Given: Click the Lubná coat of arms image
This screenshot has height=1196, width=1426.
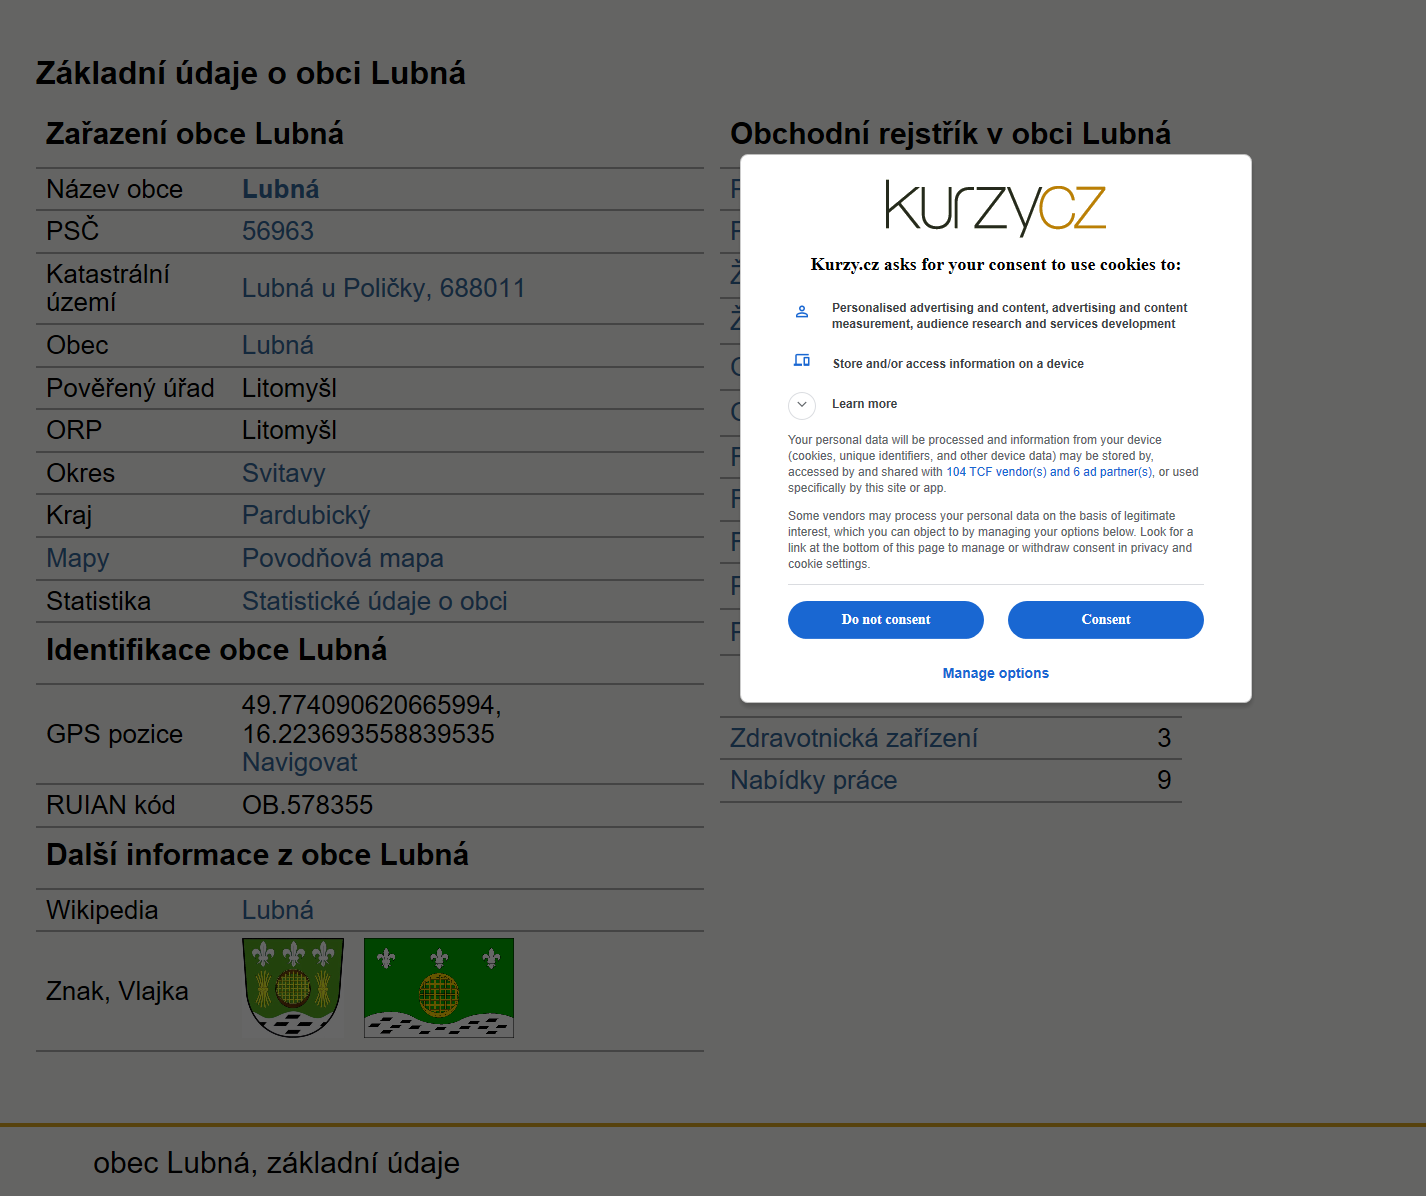Looking at the screenshot, I should tap(293, 988).
